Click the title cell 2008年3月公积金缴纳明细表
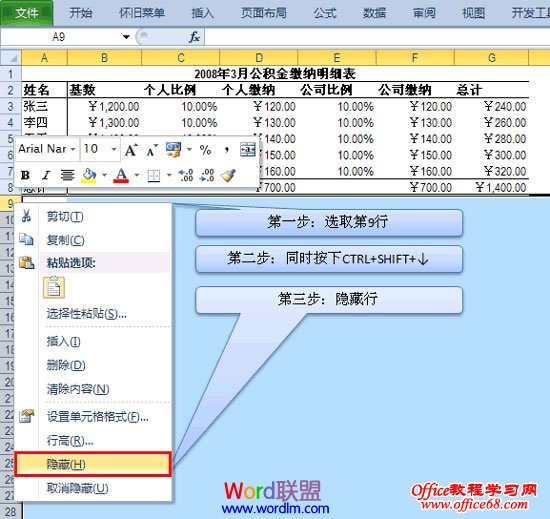The height and width of the screenshot is (519, 550). (x=275, y=74)
